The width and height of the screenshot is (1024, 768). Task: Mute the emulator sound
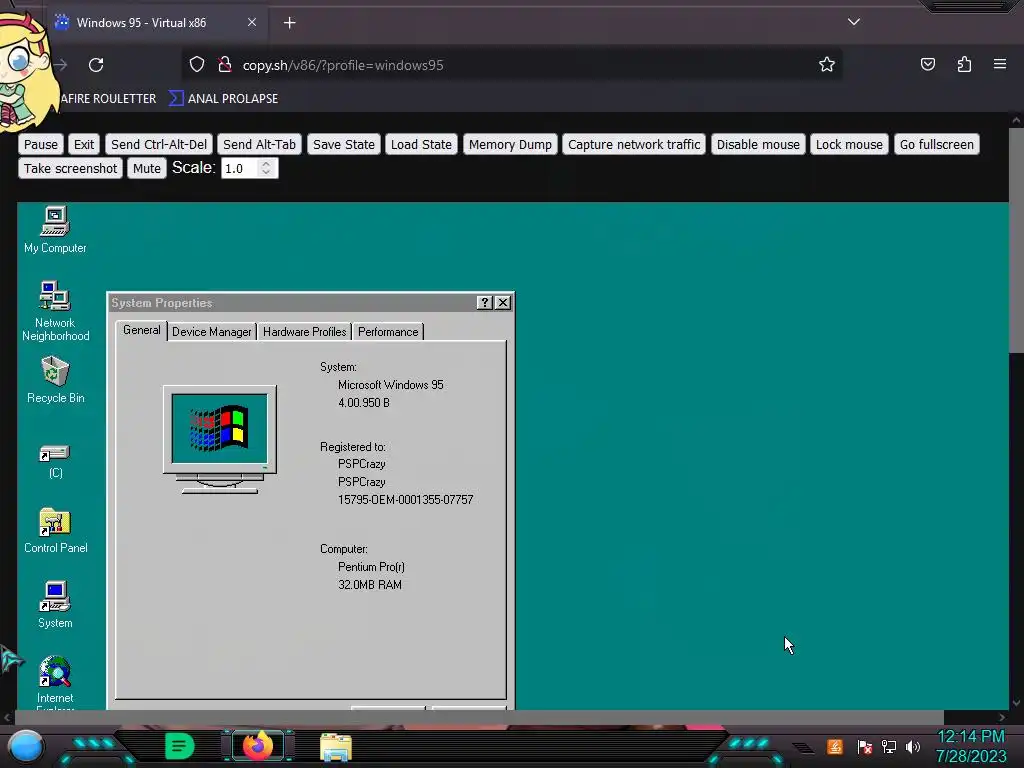coord(147,168)
